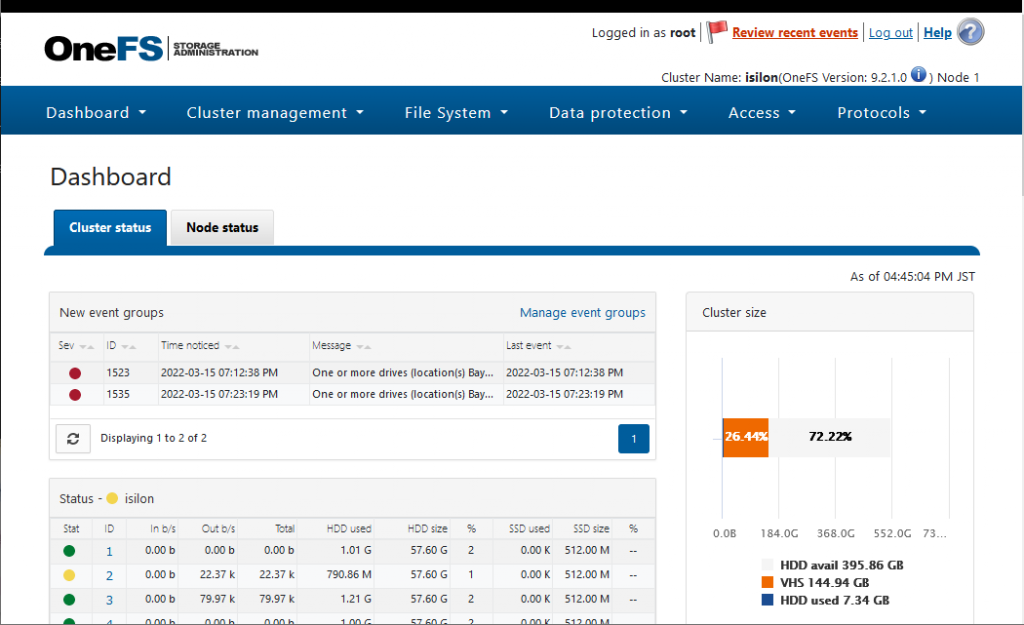1024x625 pixels.
Task: Click the '790.86 M' HDD used value
Action: 349,575
